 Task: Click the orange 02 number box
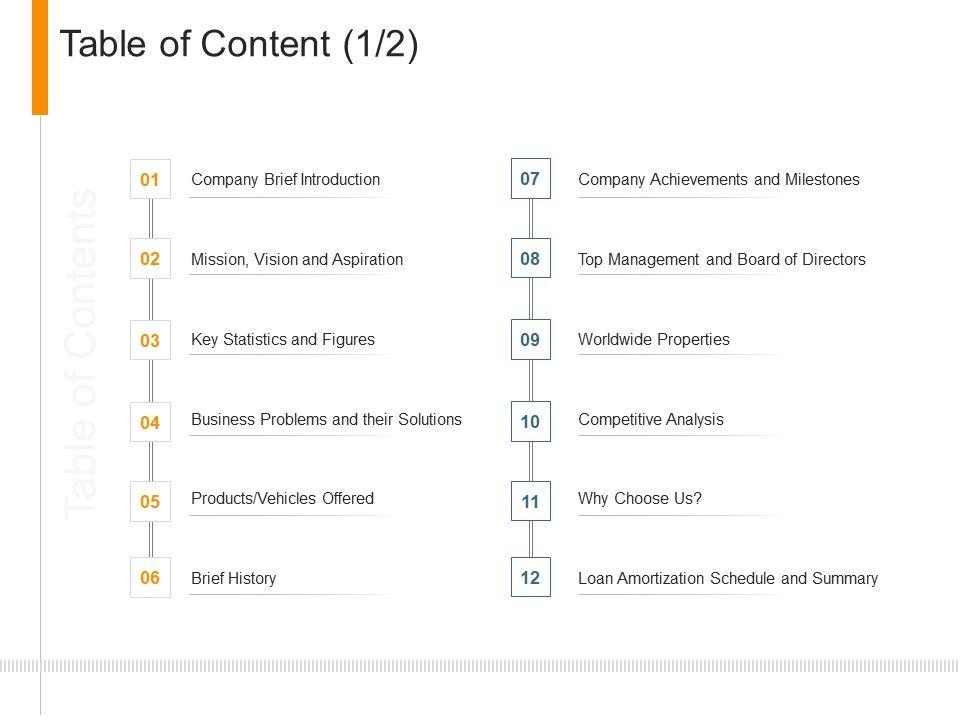click(150, 259)
